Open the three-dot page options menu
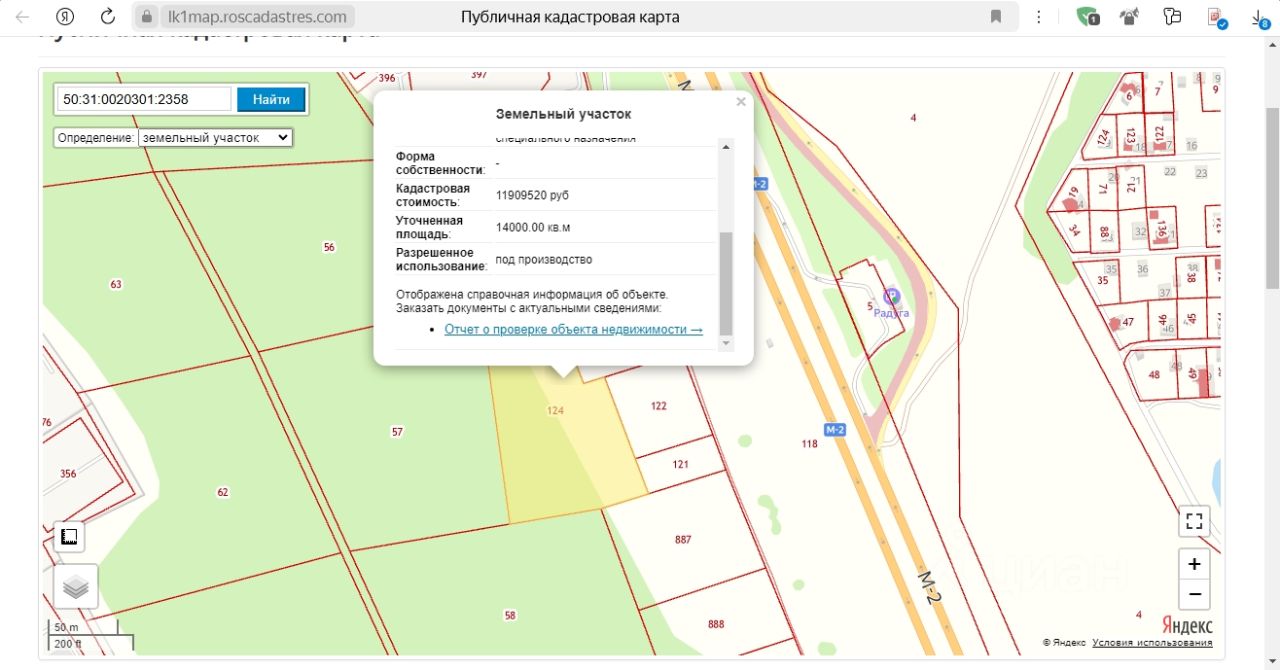This screenshot has height=670, width=1280. pos(1039,17)
